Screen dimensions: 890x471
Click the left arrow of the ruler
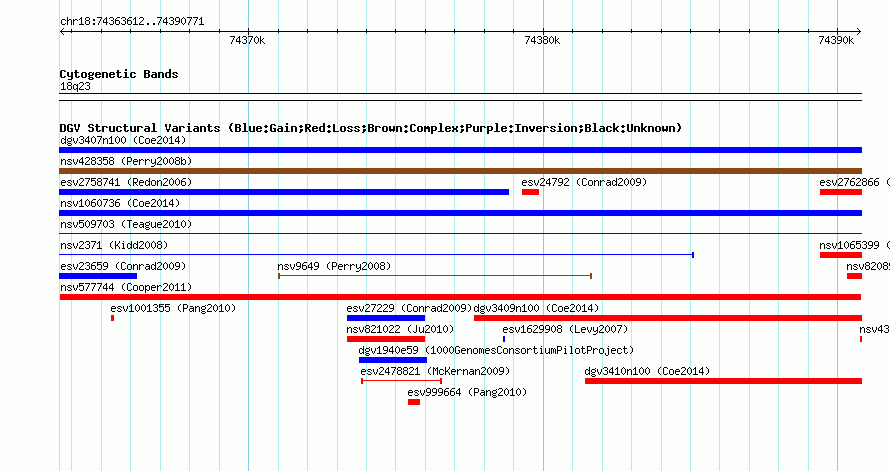(x=63, y=32)
